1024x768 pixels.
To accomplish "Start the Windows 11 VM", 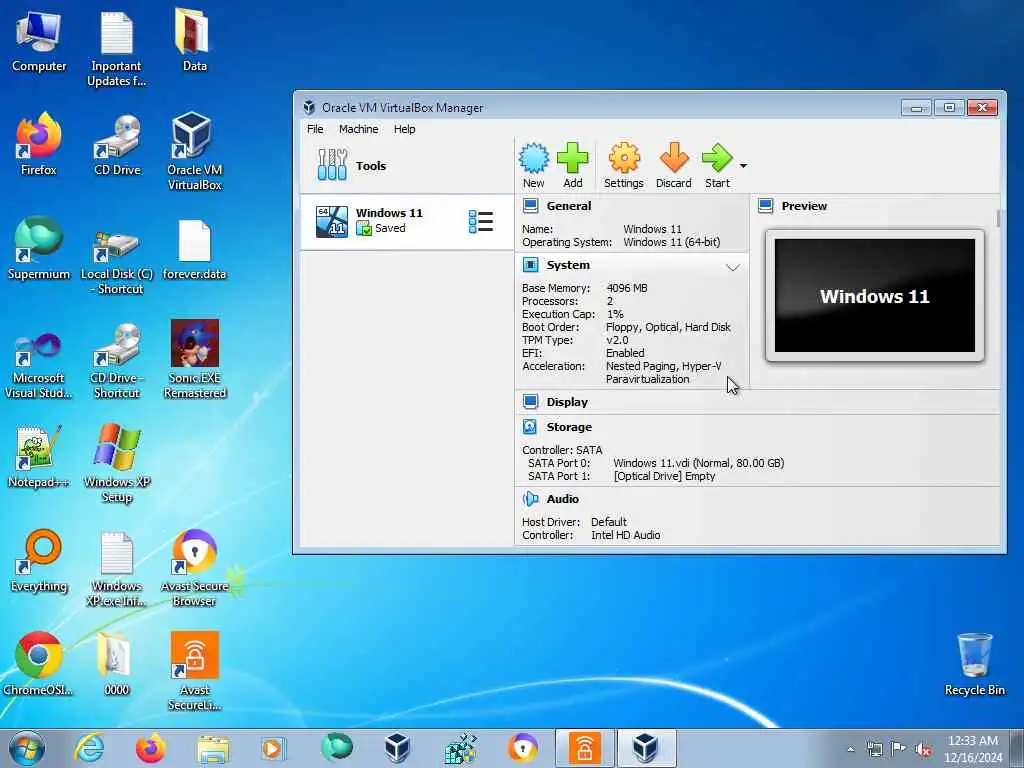I will point(717,166).
